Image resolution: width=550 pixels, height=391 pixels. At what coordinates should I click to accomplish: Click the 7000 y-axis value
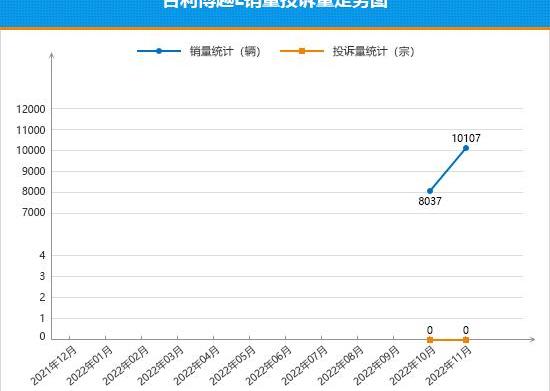tap(34, 213)
